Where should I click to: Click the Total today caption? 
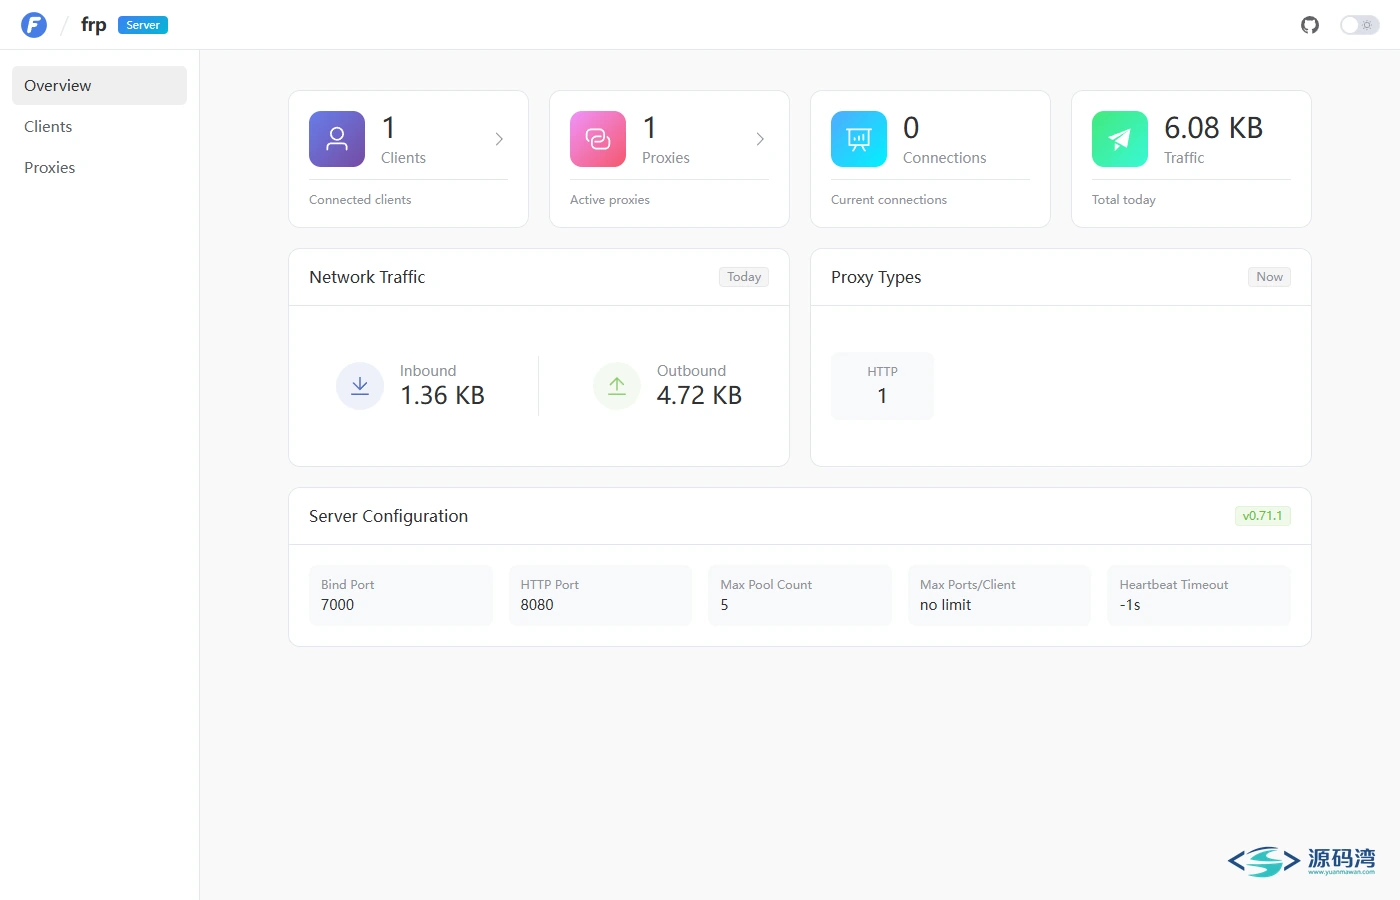[x=1124, y=200]
